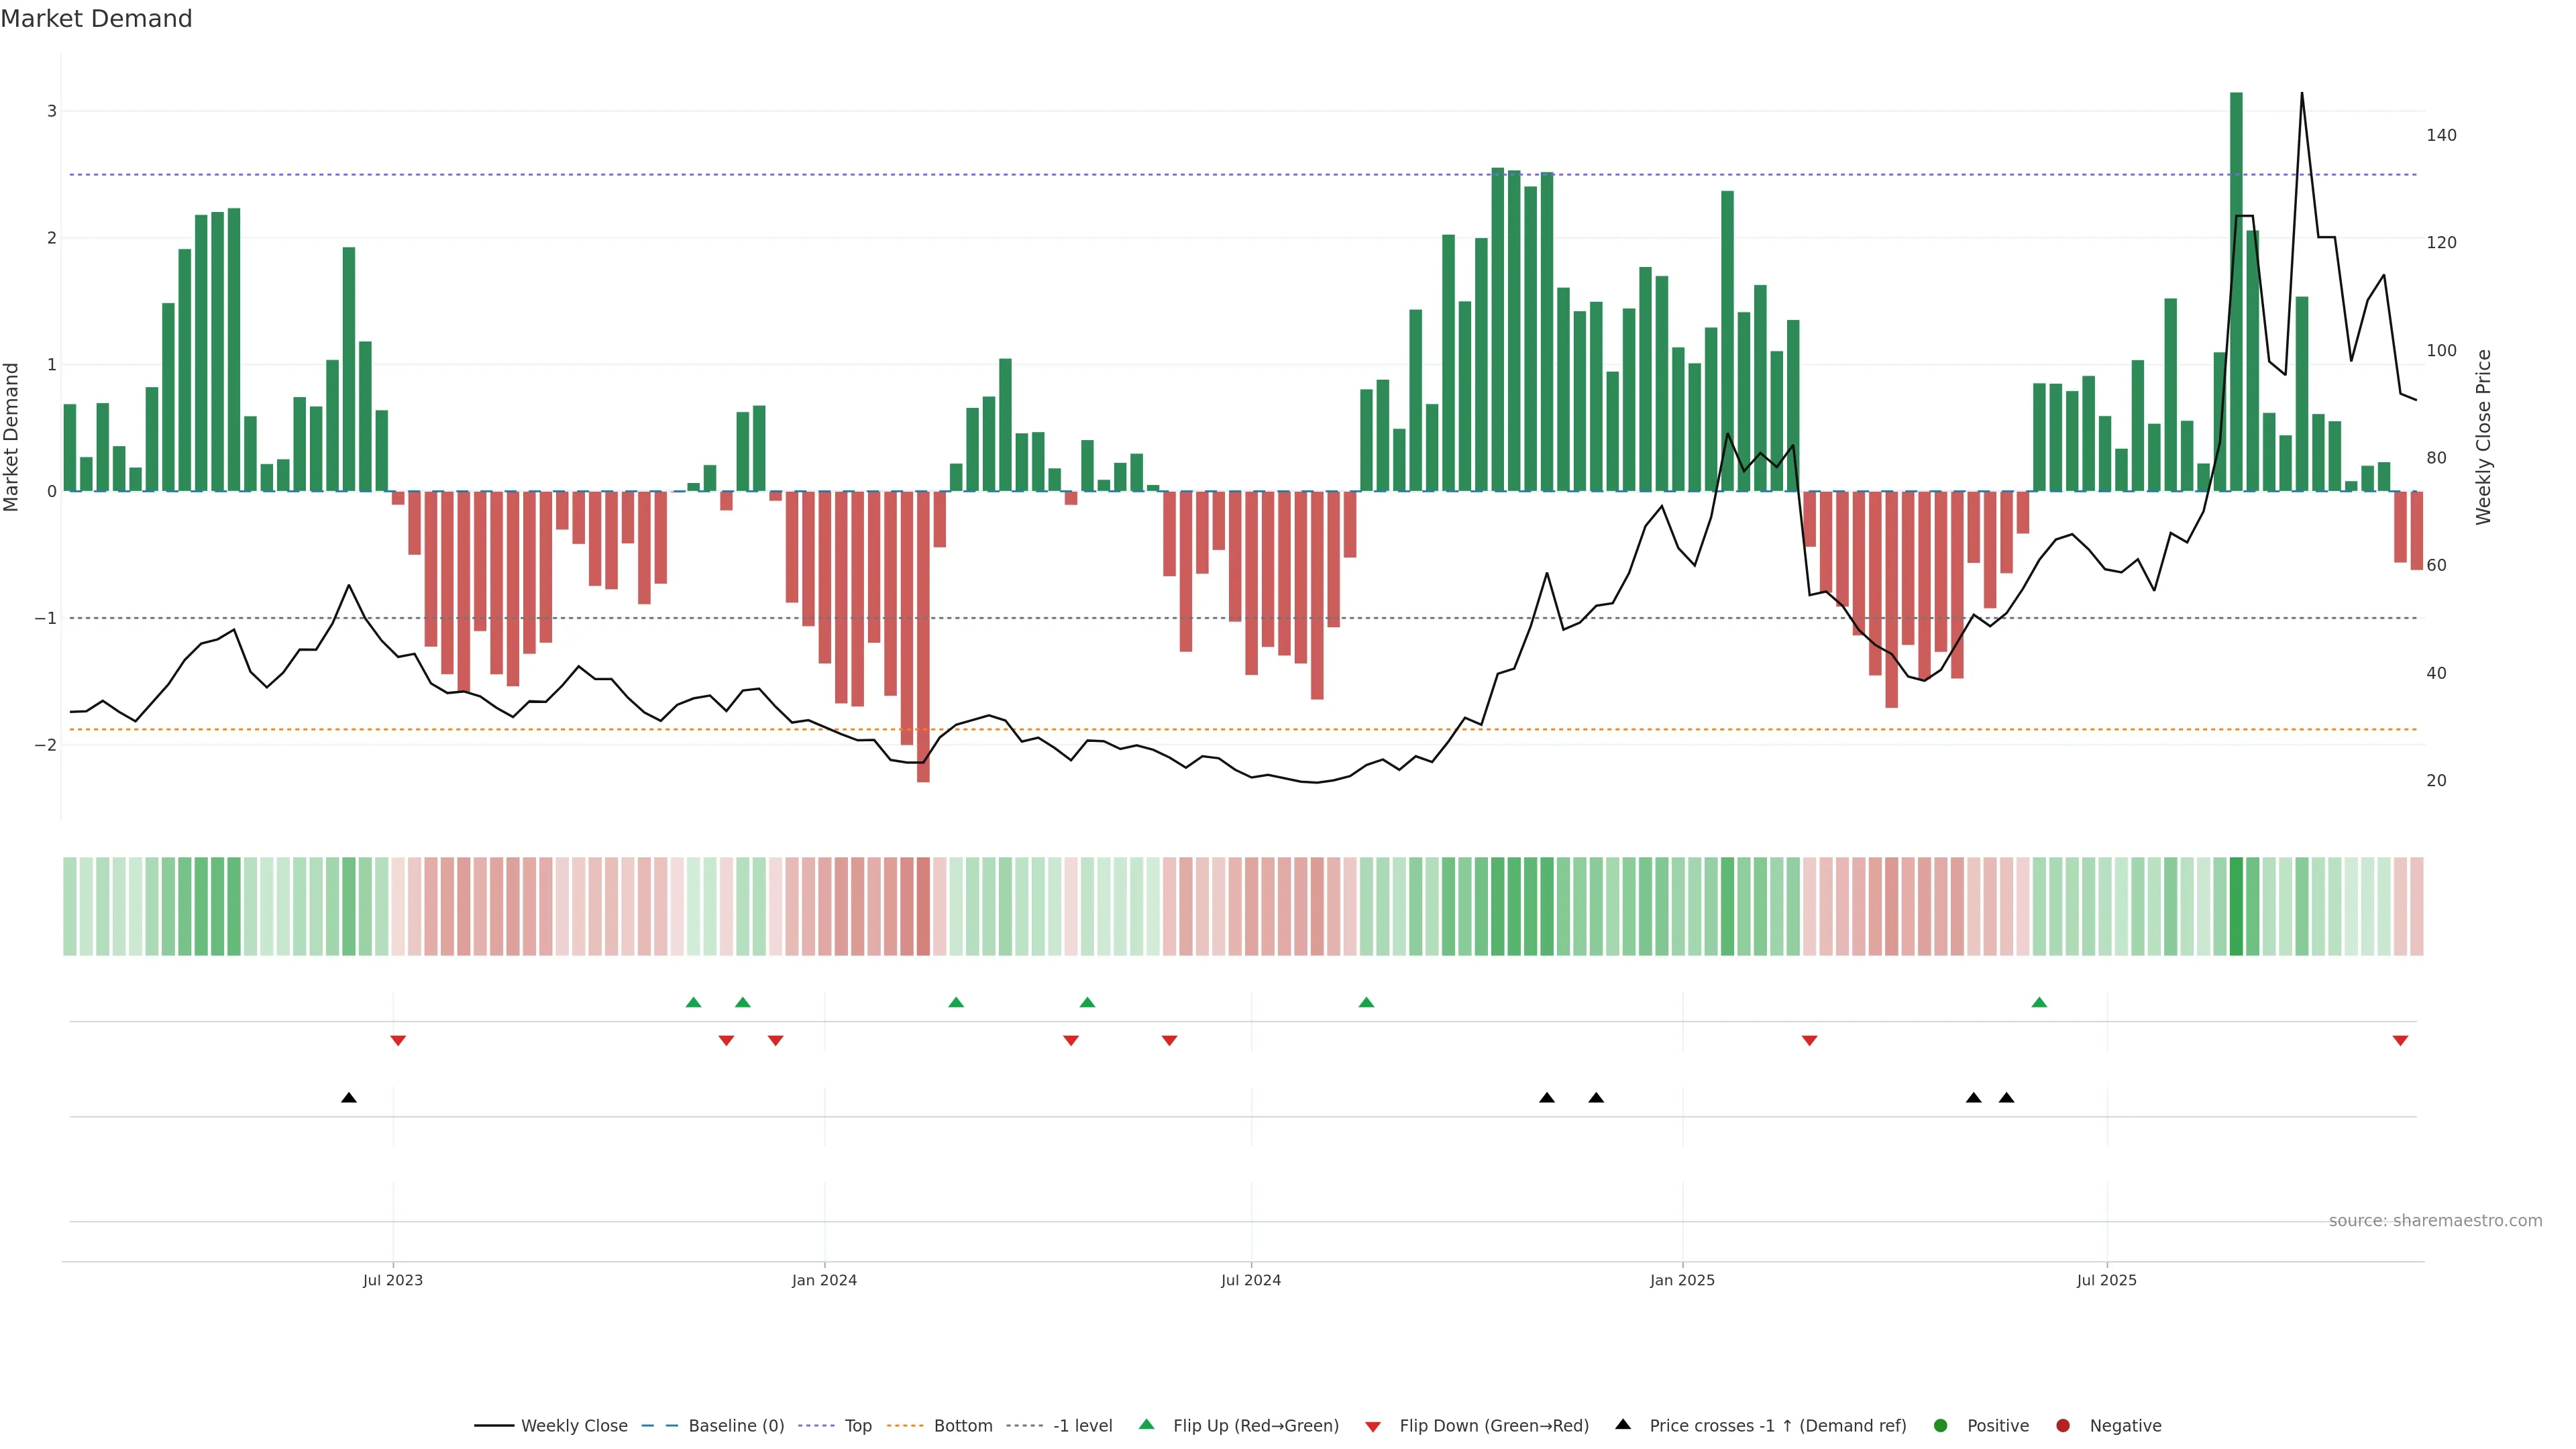Image resolution: width=2576 pixels, height=1449 pixels.
Task: Click red Flip Down legend triangle
Action: pyautogui.click(x=1373, y=1427)
